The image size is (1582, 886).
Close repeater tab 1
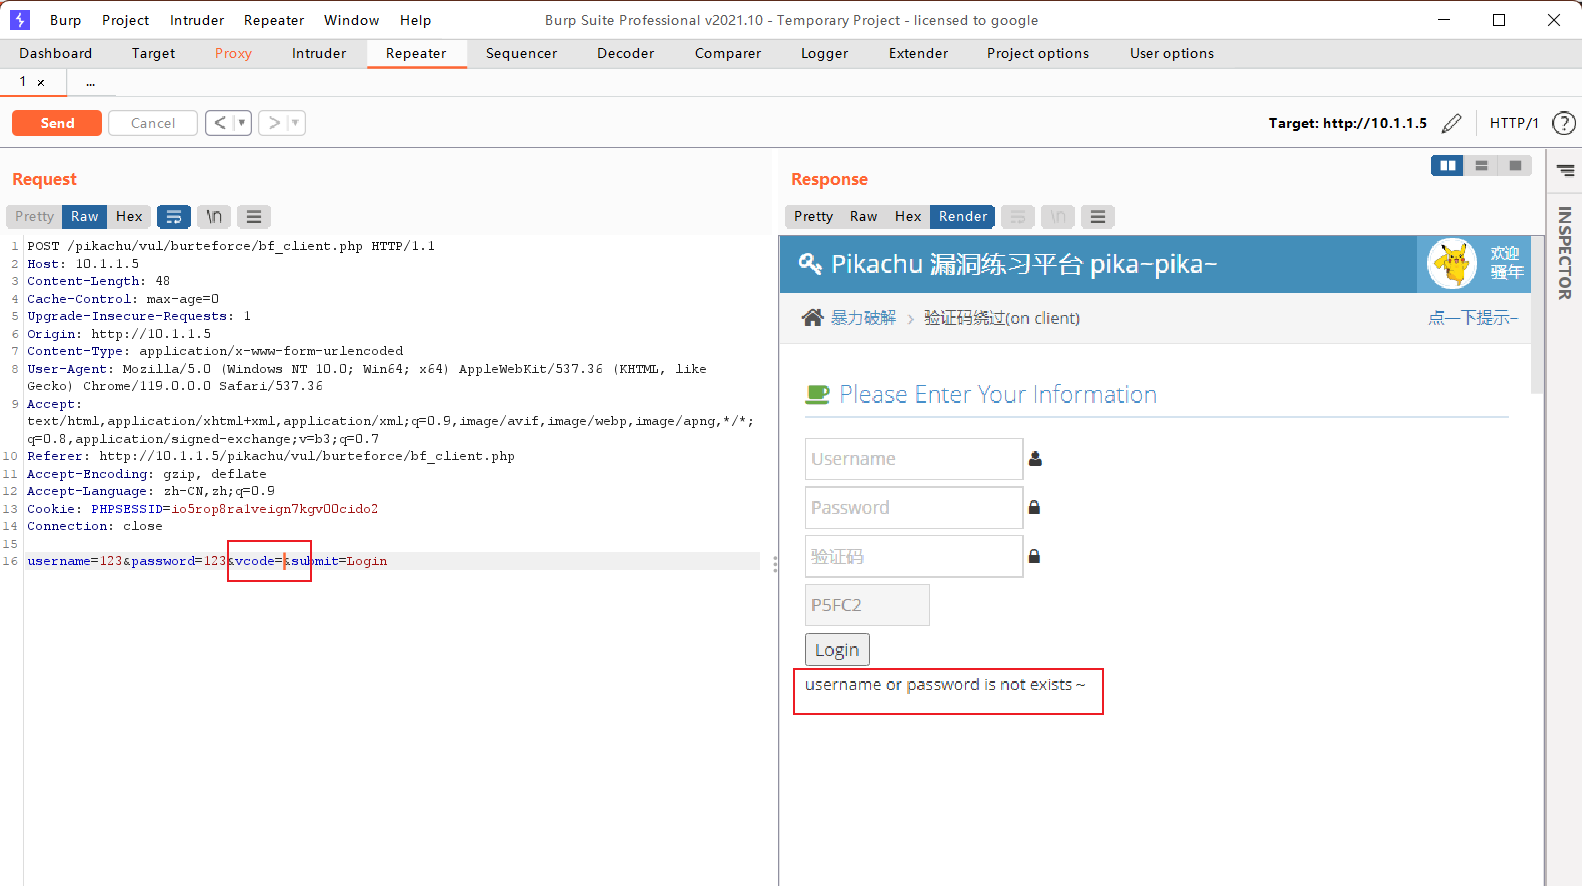[x=41, y=83]
